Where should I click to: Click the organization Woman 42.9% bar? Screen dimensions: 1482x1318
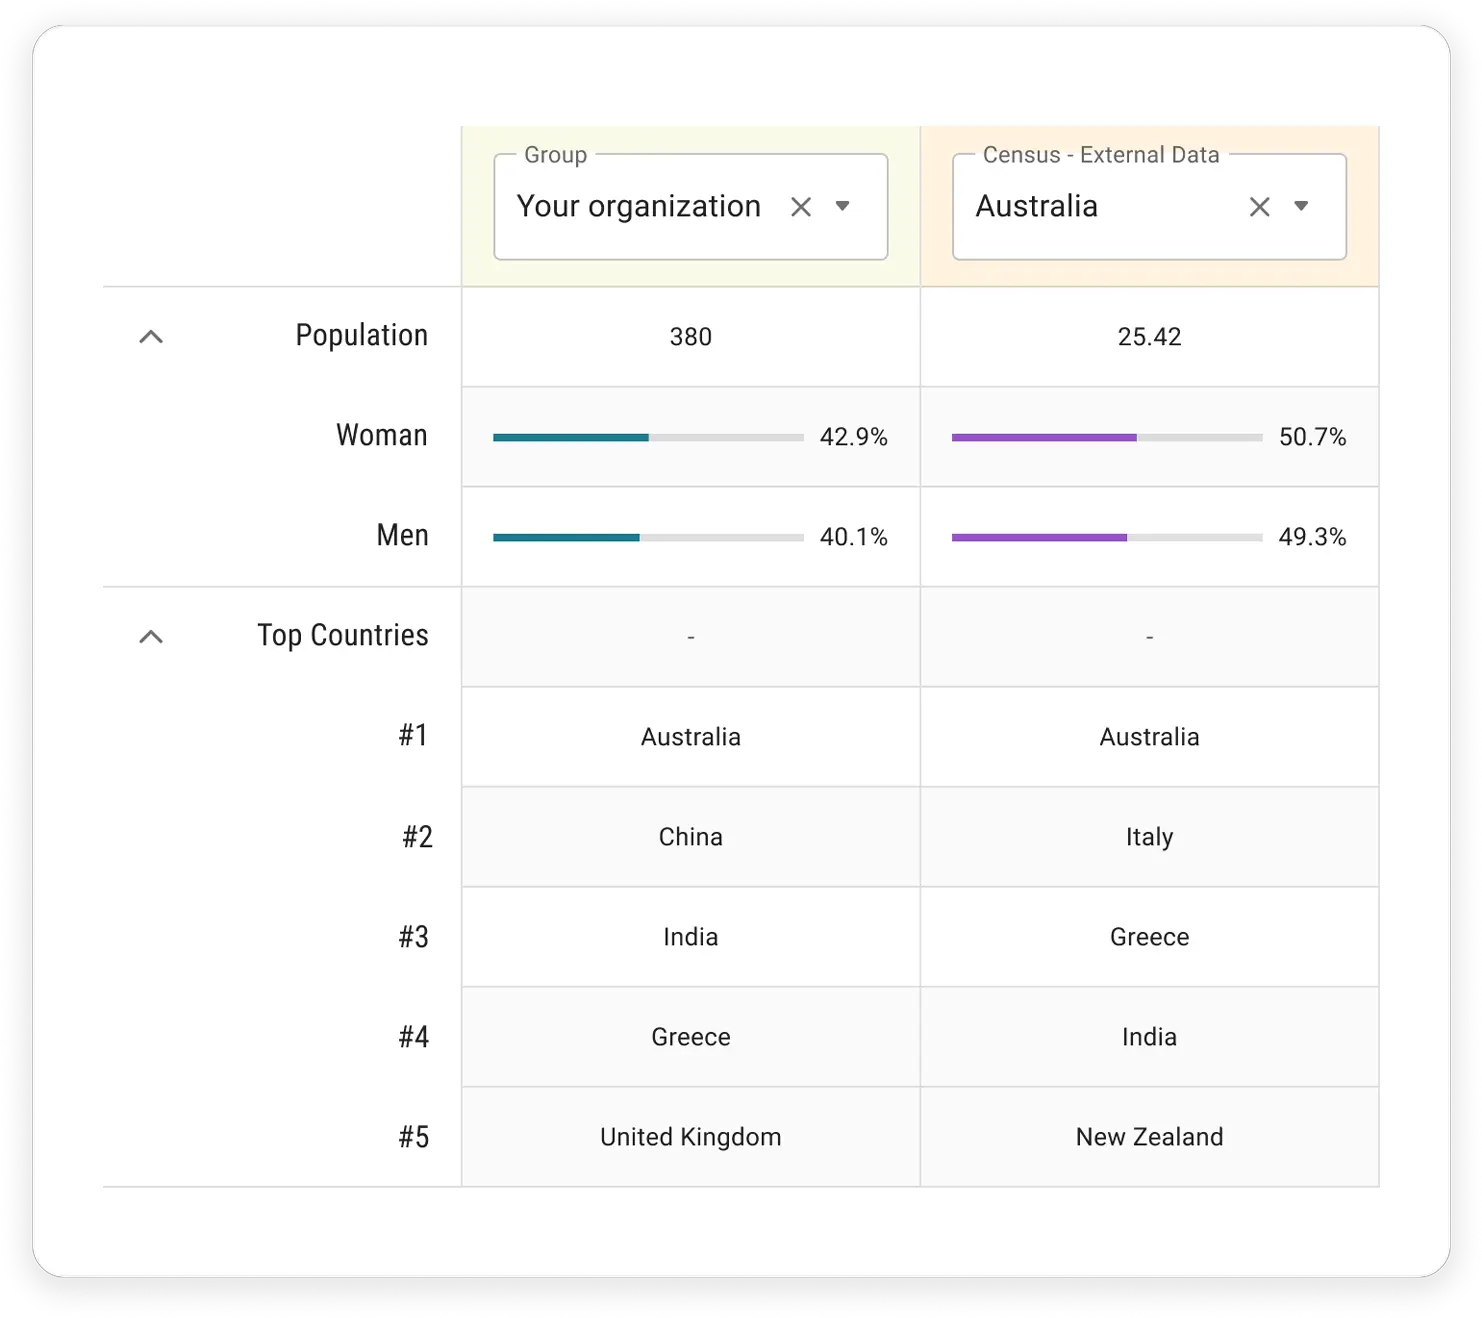[x=648, y=437]
